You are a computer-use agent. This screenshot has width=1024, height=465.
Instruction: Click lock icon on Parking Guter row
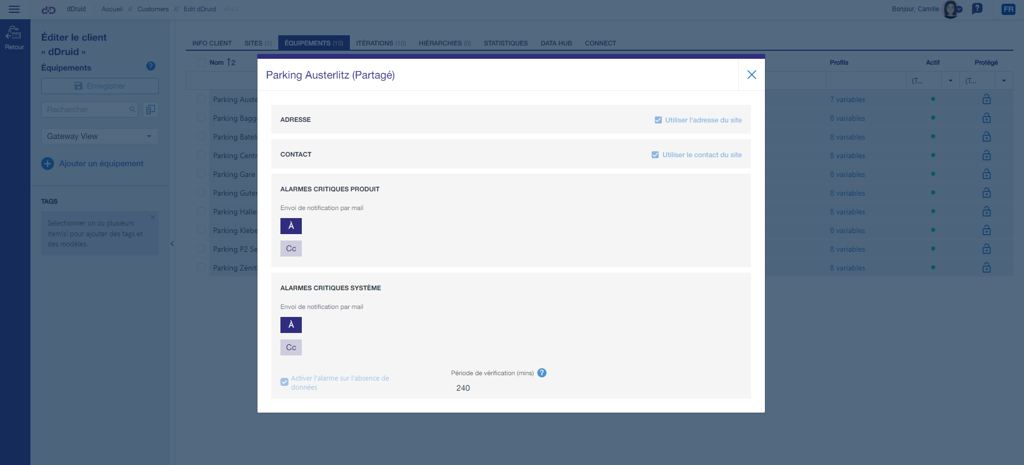[986, 193]
